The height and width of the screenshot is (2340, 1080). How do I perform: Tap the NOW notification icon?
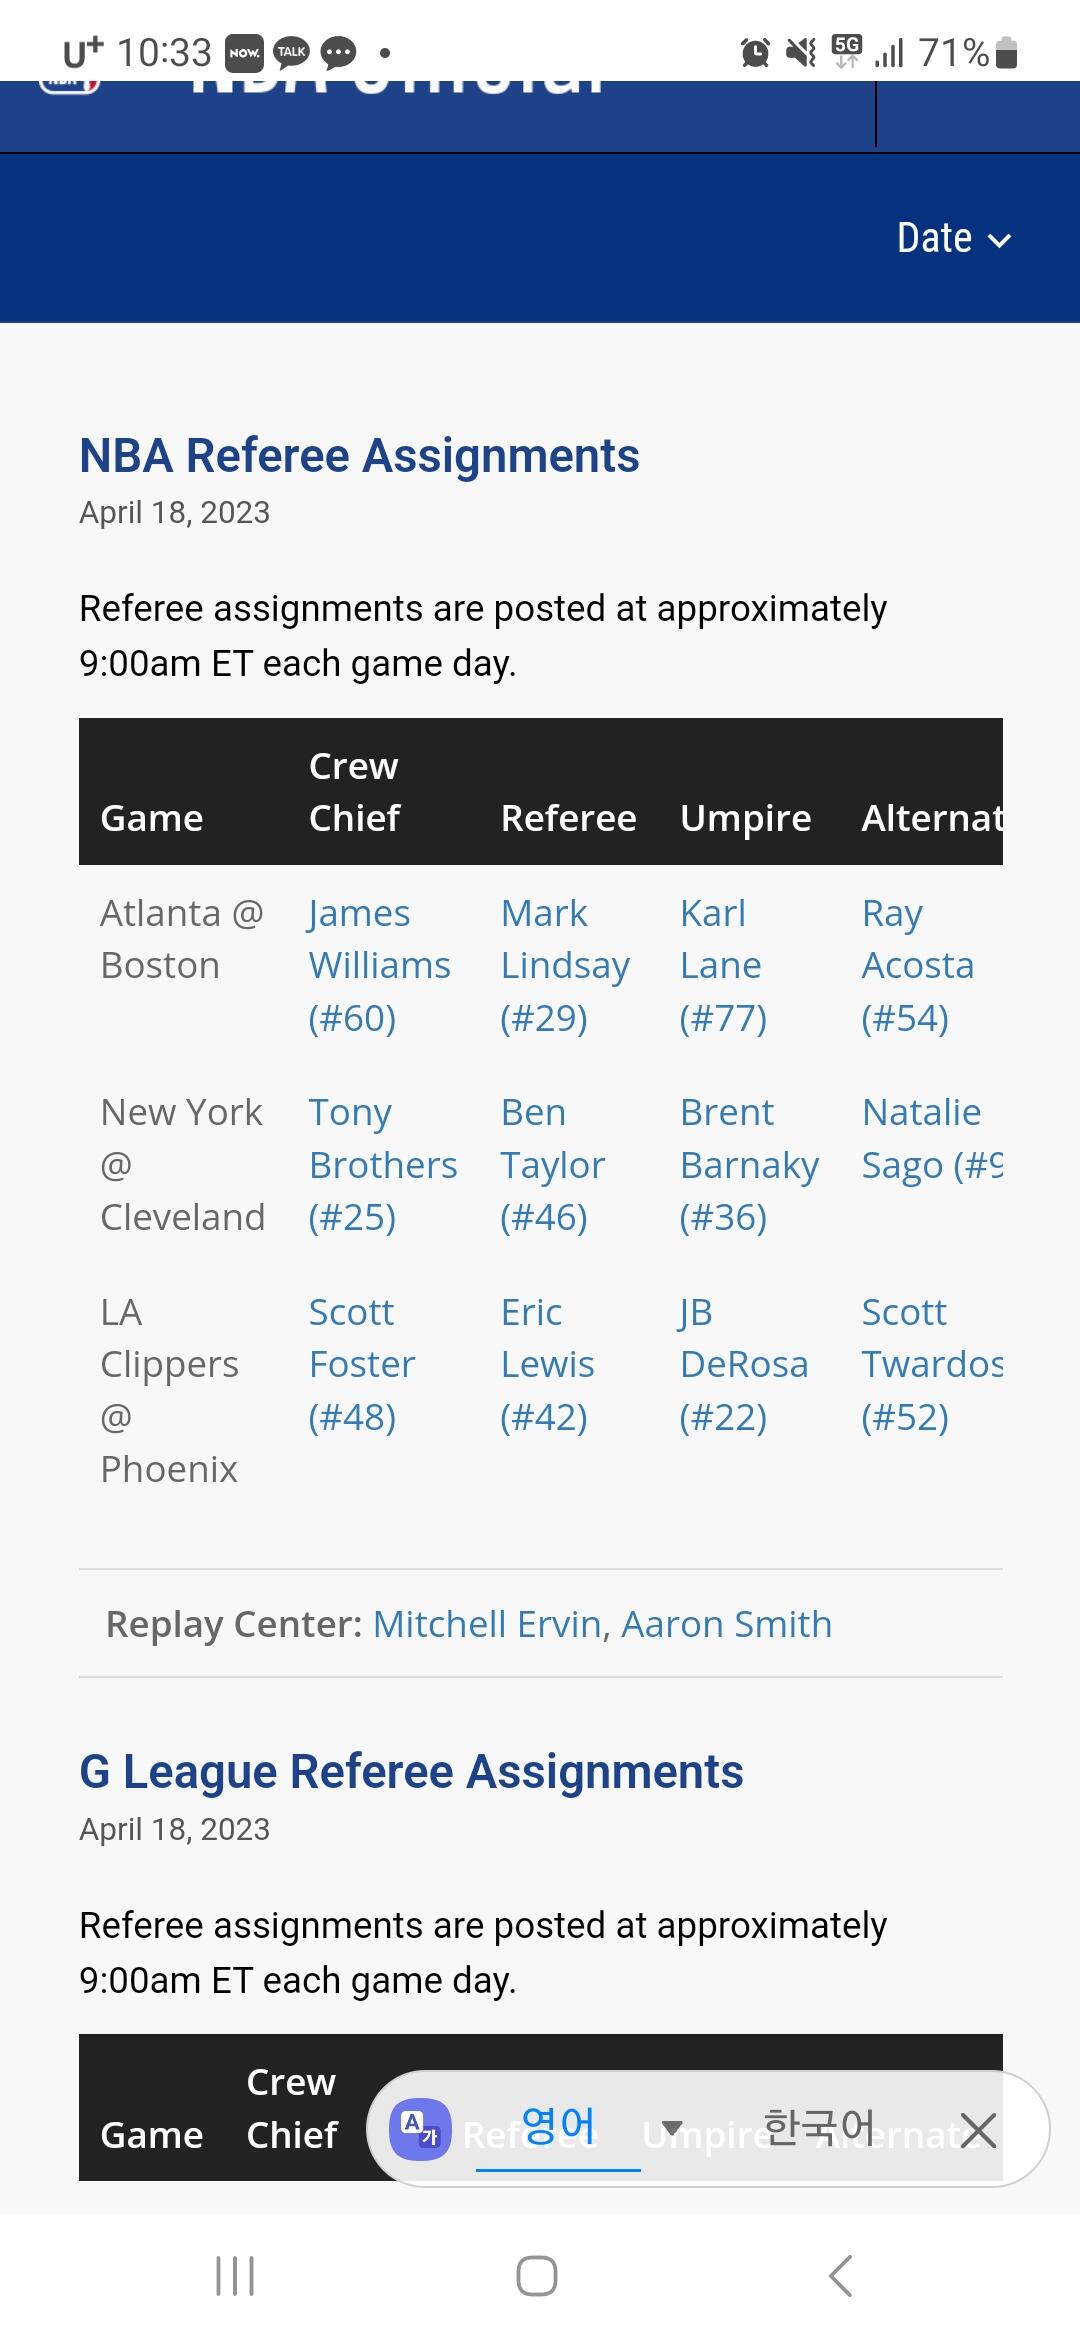244,52
